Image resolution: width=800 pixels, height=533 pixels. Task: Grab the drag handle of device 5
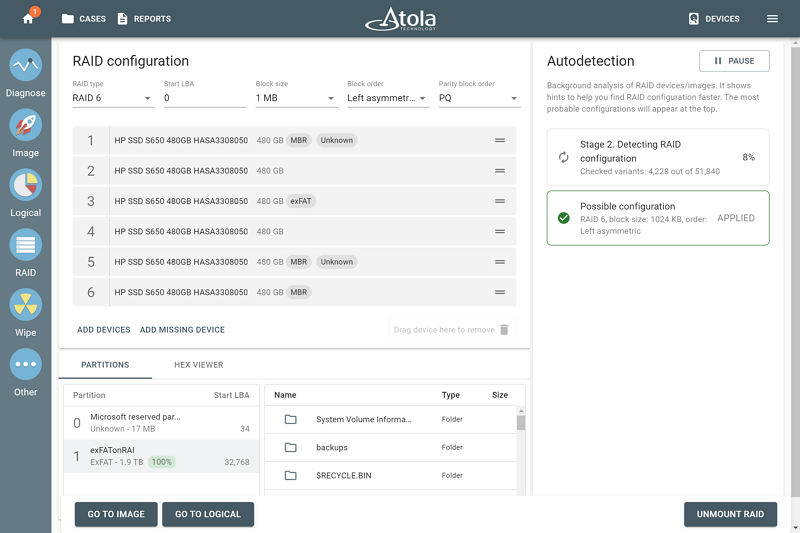pyautogui.click(x=500, y=262)
